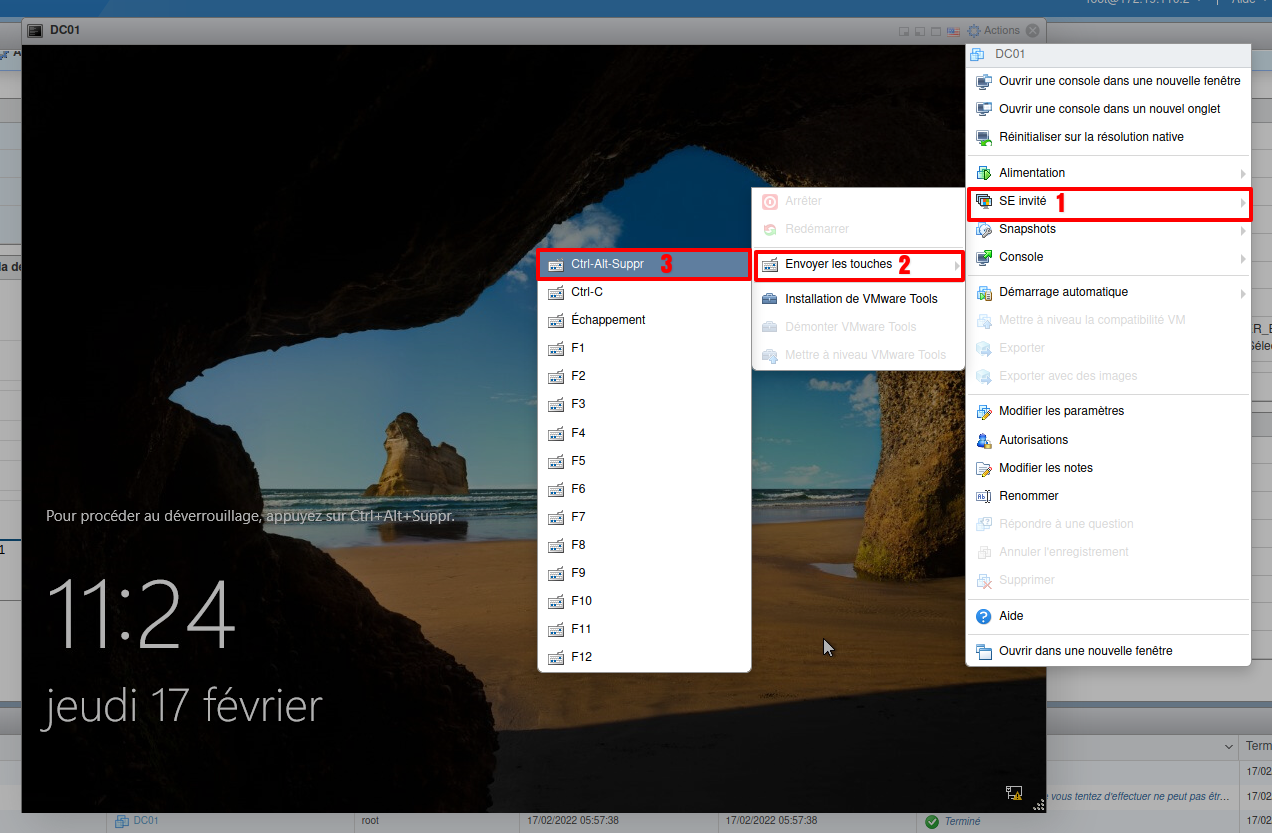
Task: Send the F5 key to the guest
Action: [x=578, y=461]
